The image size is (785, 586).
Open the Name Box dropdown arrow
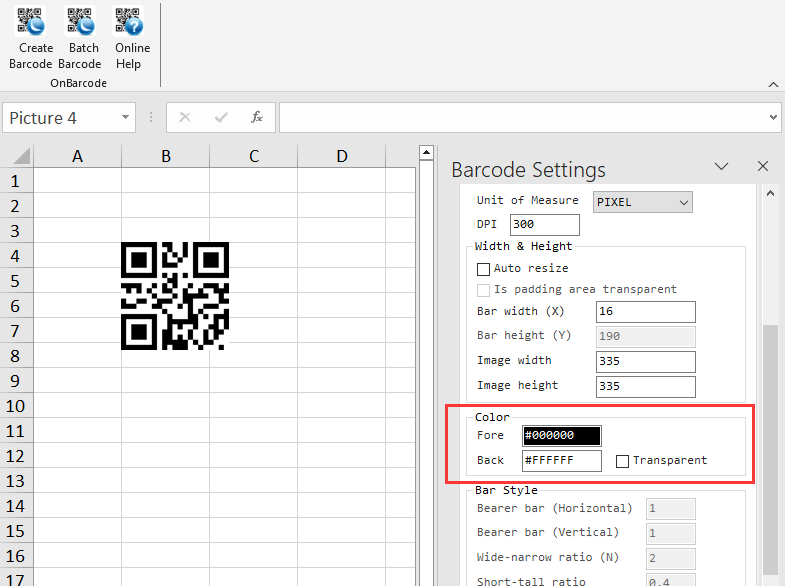pyautogui.click(x=125, y=118)
